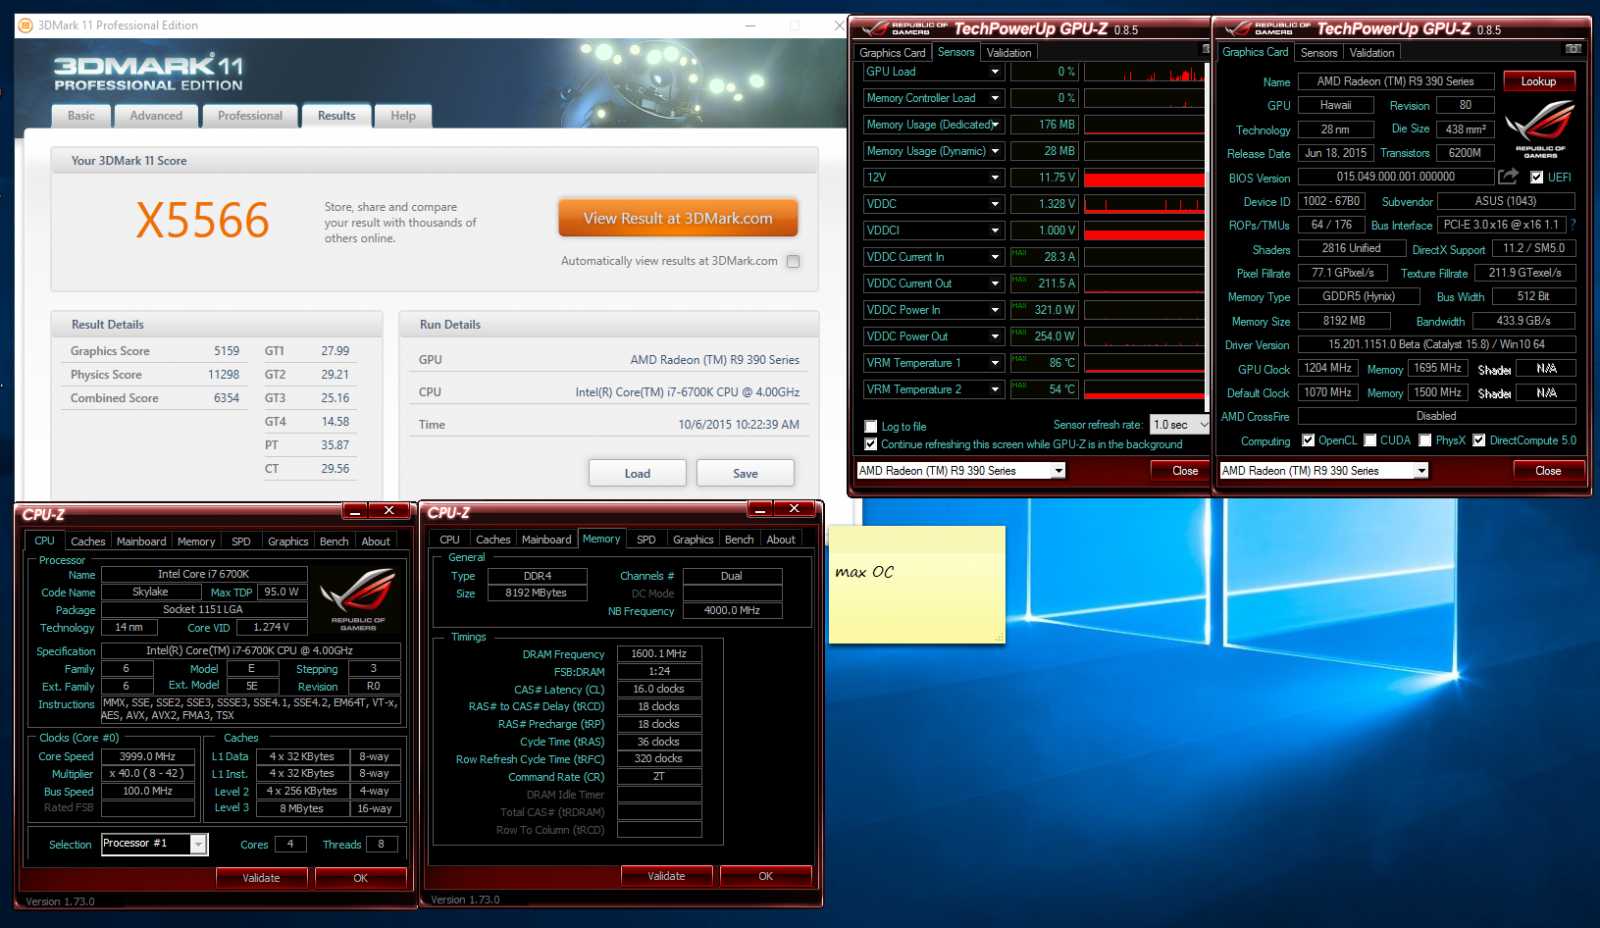Screen dimensions: 1600x928
Task: Enable the Log to file checkbox
Action: pyautogui.click(x=871, y=426)
